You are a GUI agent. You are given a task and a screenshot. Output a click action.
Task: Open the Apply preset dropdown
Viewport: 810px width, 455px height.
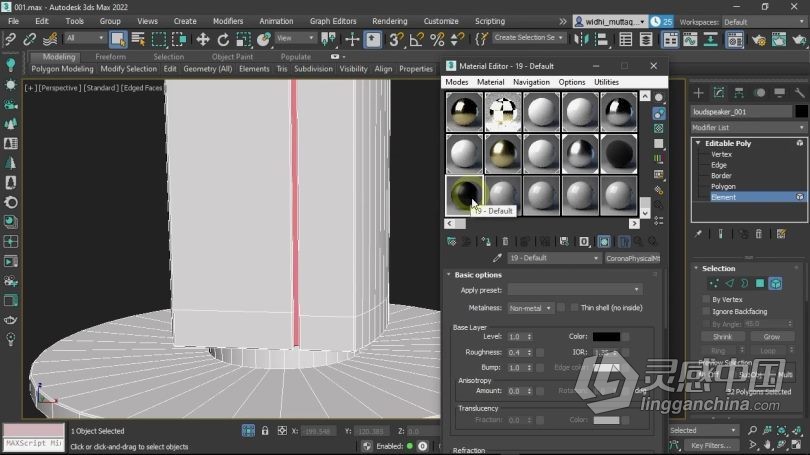(x=575, y=290)
